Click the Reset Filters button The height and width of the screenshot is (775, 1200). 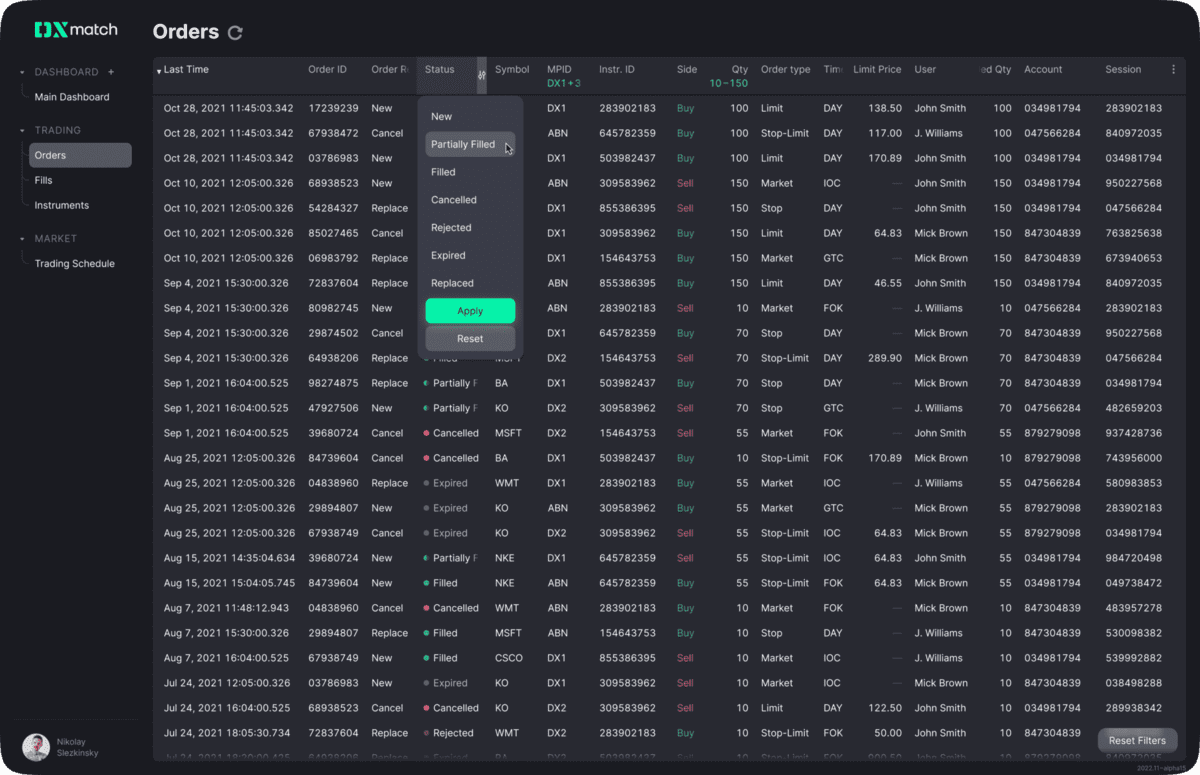point(1137,740)
